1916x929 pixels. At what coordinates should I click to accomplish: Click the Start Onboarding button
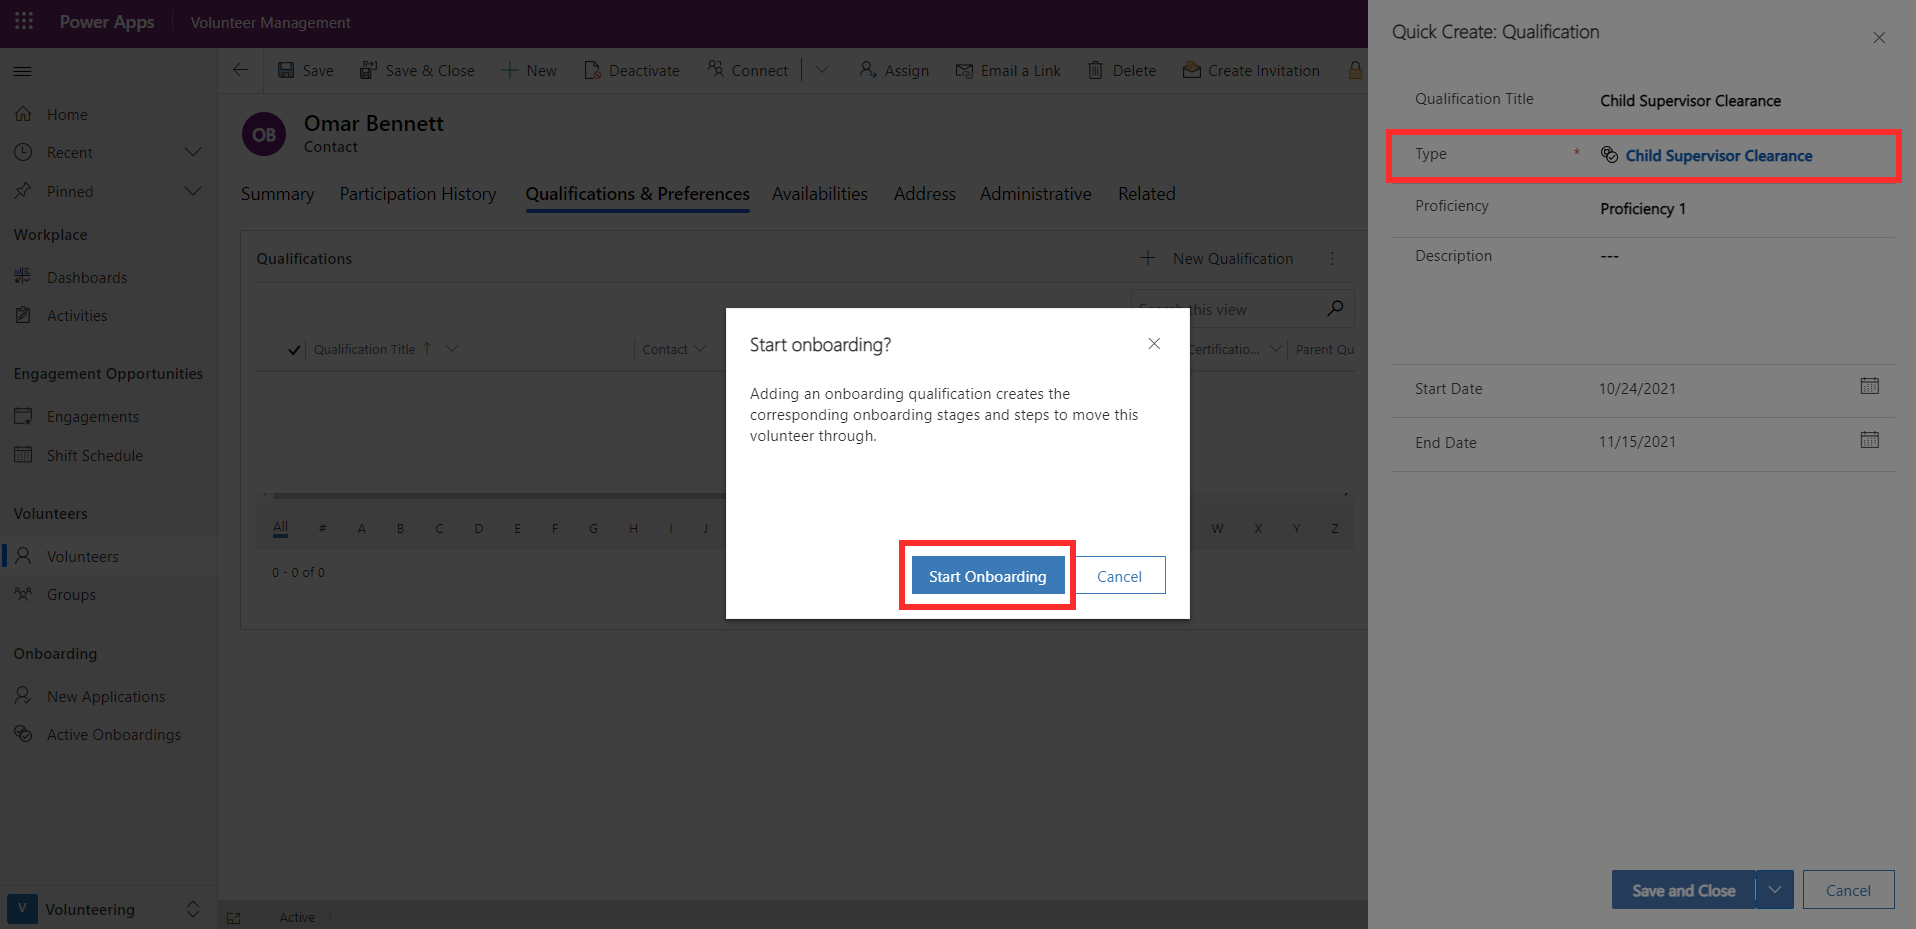(988, 576)
